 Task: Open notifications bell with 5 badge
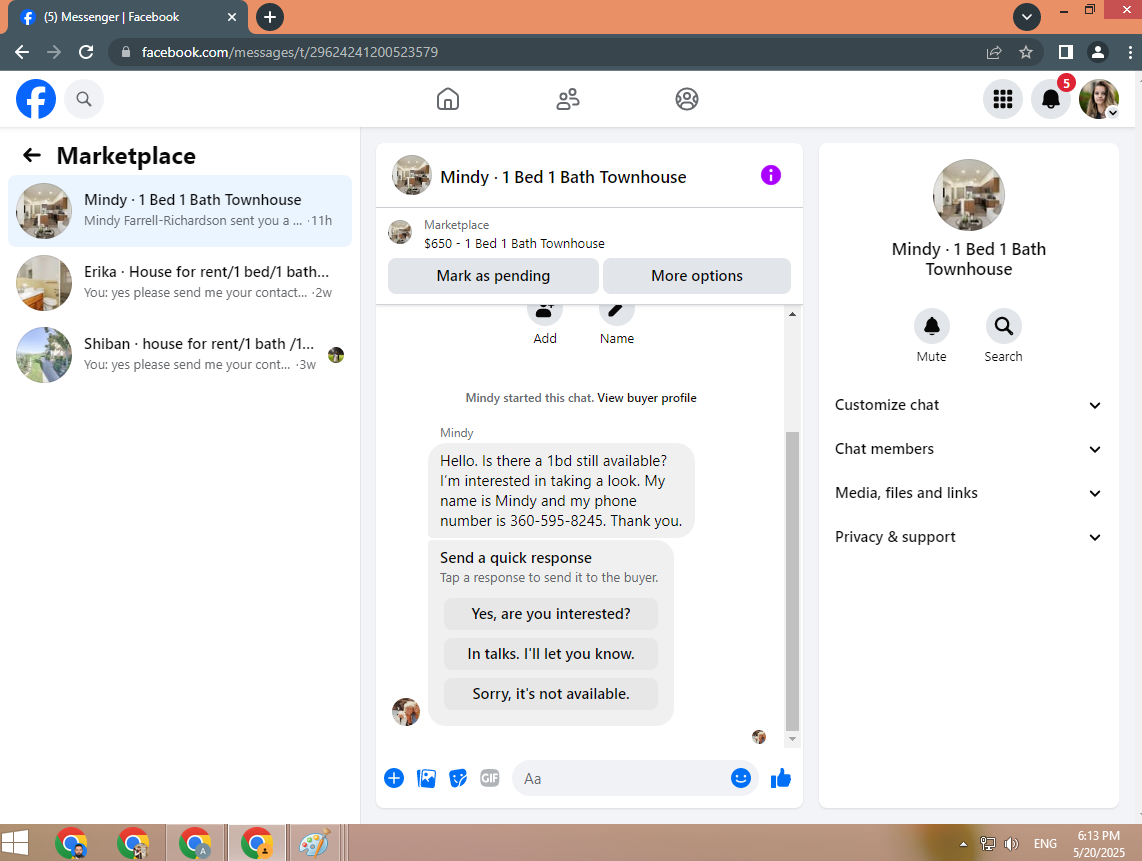[1050, 99]
